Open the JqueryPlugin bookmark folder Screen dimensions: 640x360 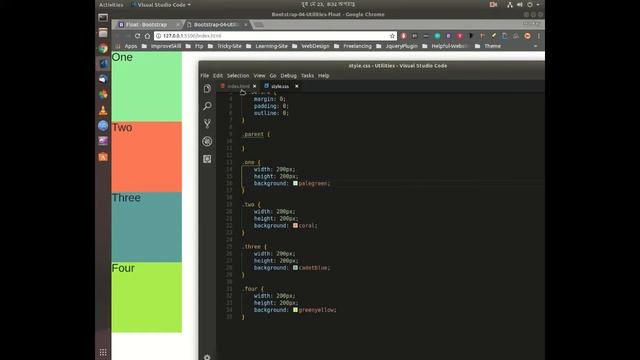pos(397,46)
